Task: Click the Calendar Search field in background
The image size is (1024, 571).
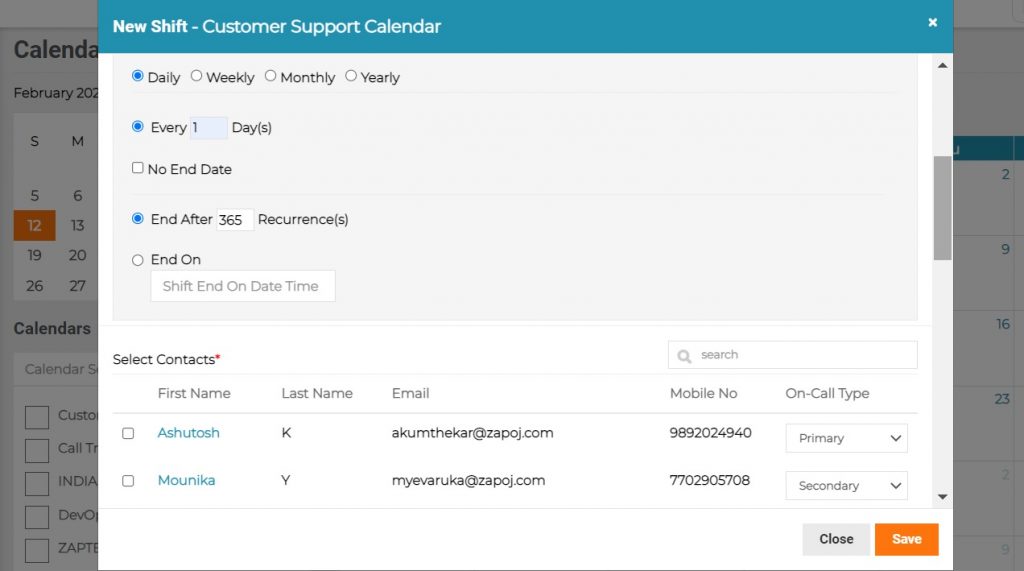Action: [56, 369]
